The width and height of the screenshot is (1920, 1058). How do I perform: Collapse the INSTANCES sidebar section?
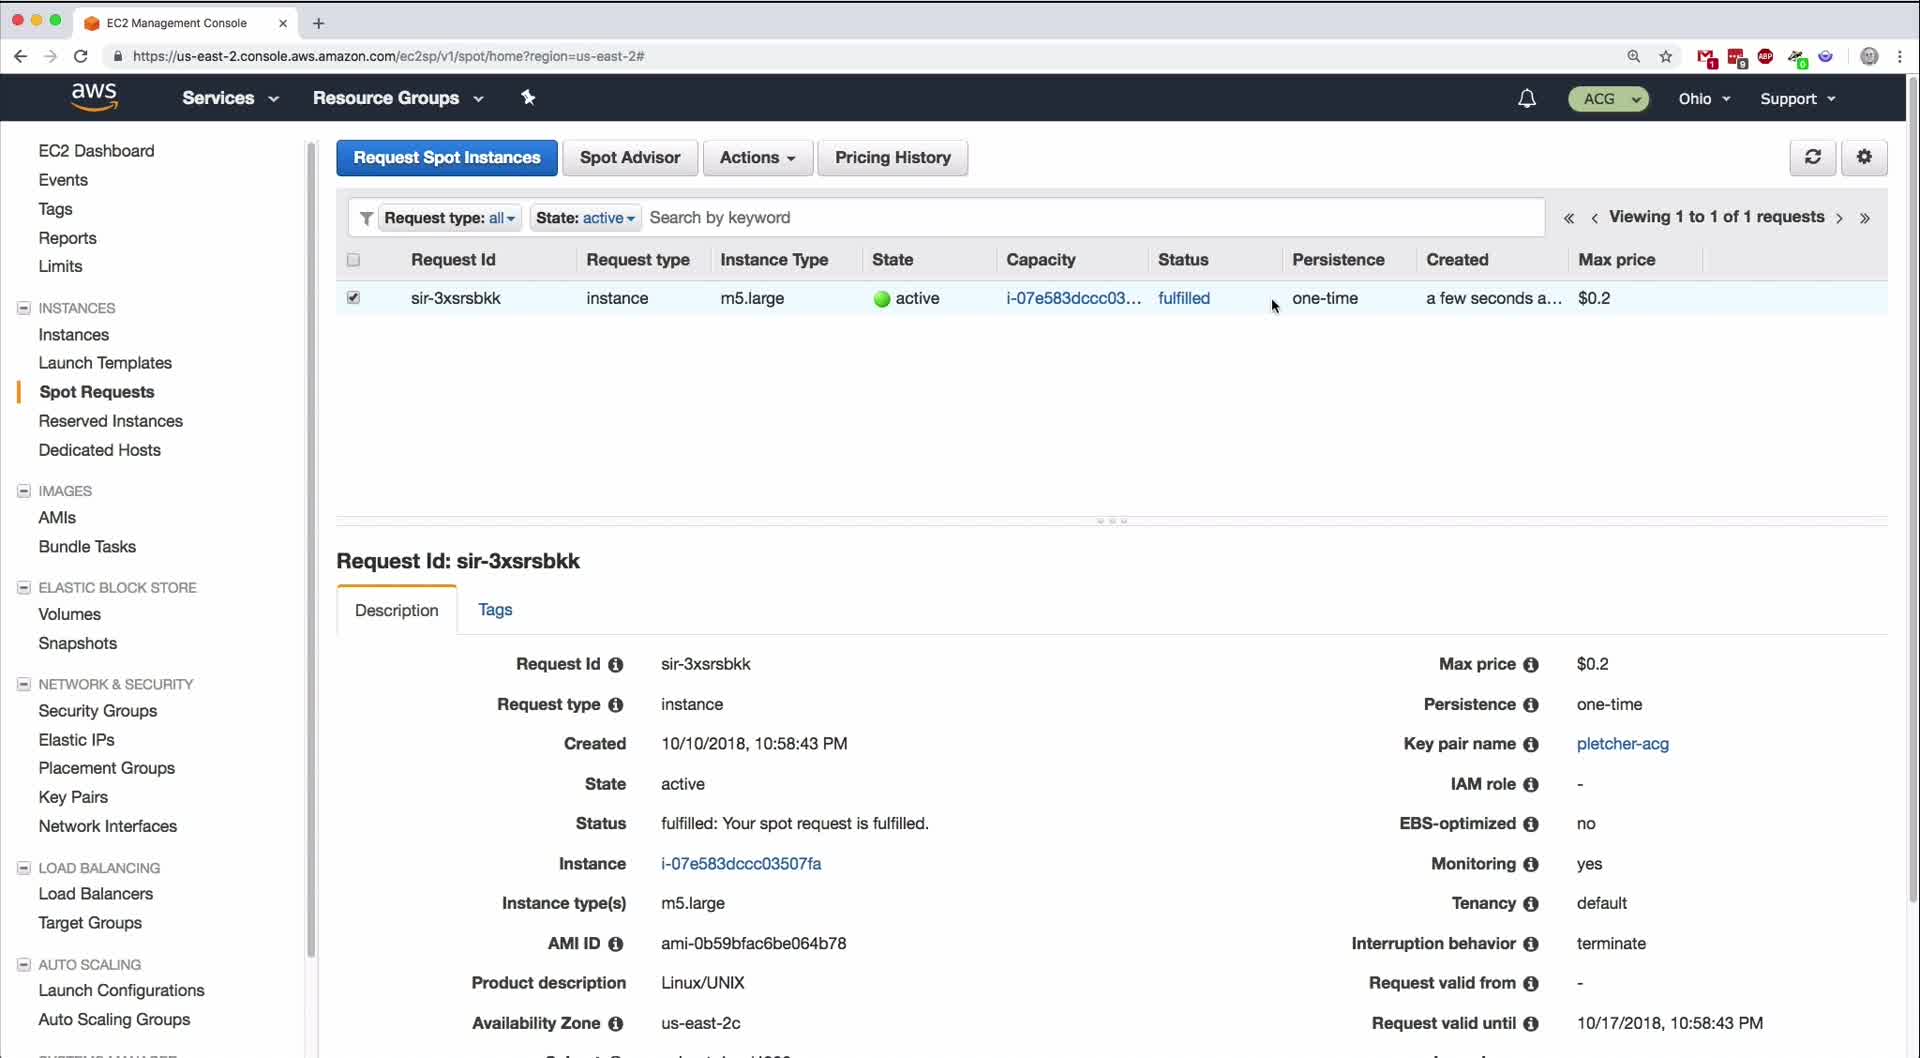[x=24, y=308]
